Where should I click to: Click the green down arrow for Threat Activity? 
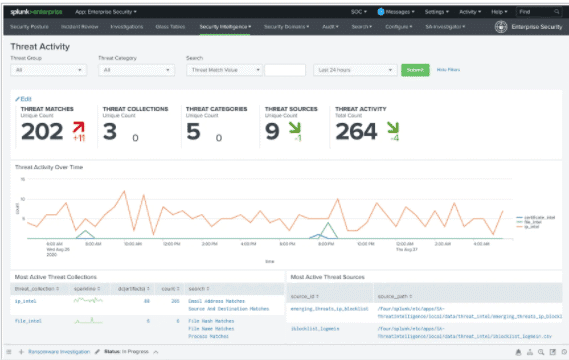(x=393, y=127)
